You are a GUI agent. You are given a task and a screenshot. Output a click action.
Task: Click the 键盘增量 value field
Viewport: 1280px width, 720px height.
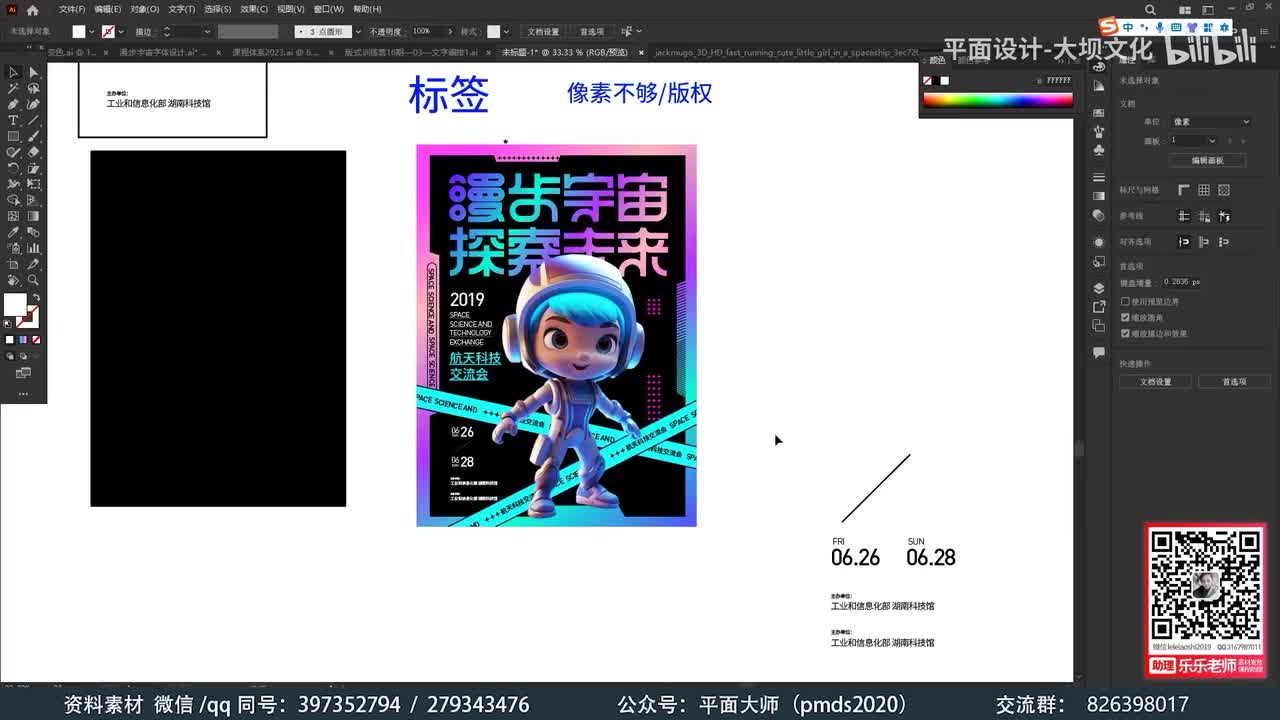pyautogui.click(x=1182, y=282)
